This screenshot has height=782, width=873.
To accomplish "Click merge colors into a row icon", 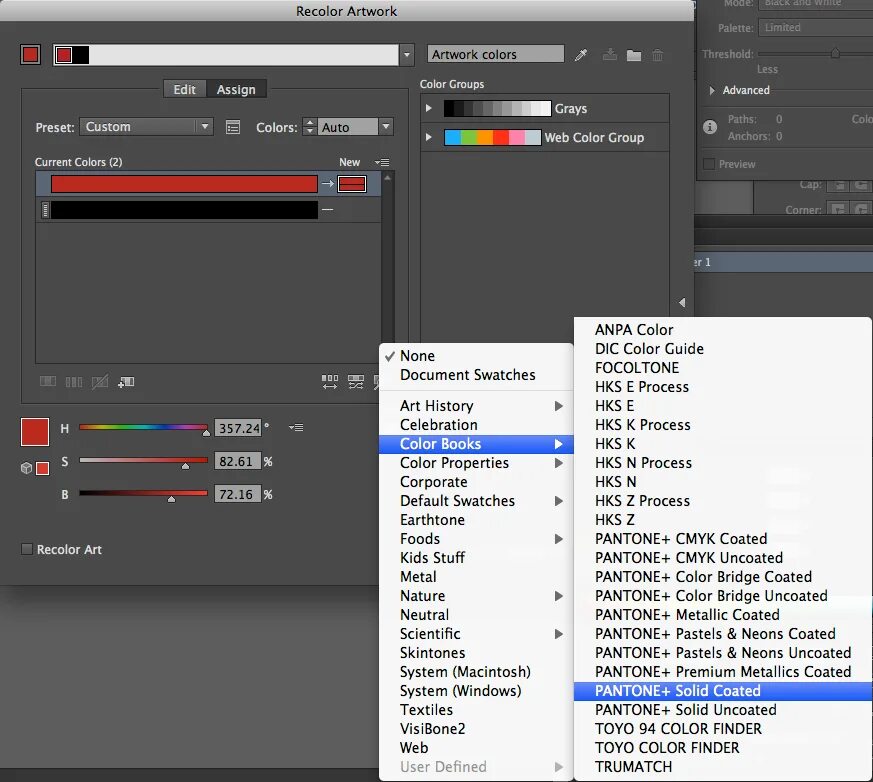I will 48,382.
